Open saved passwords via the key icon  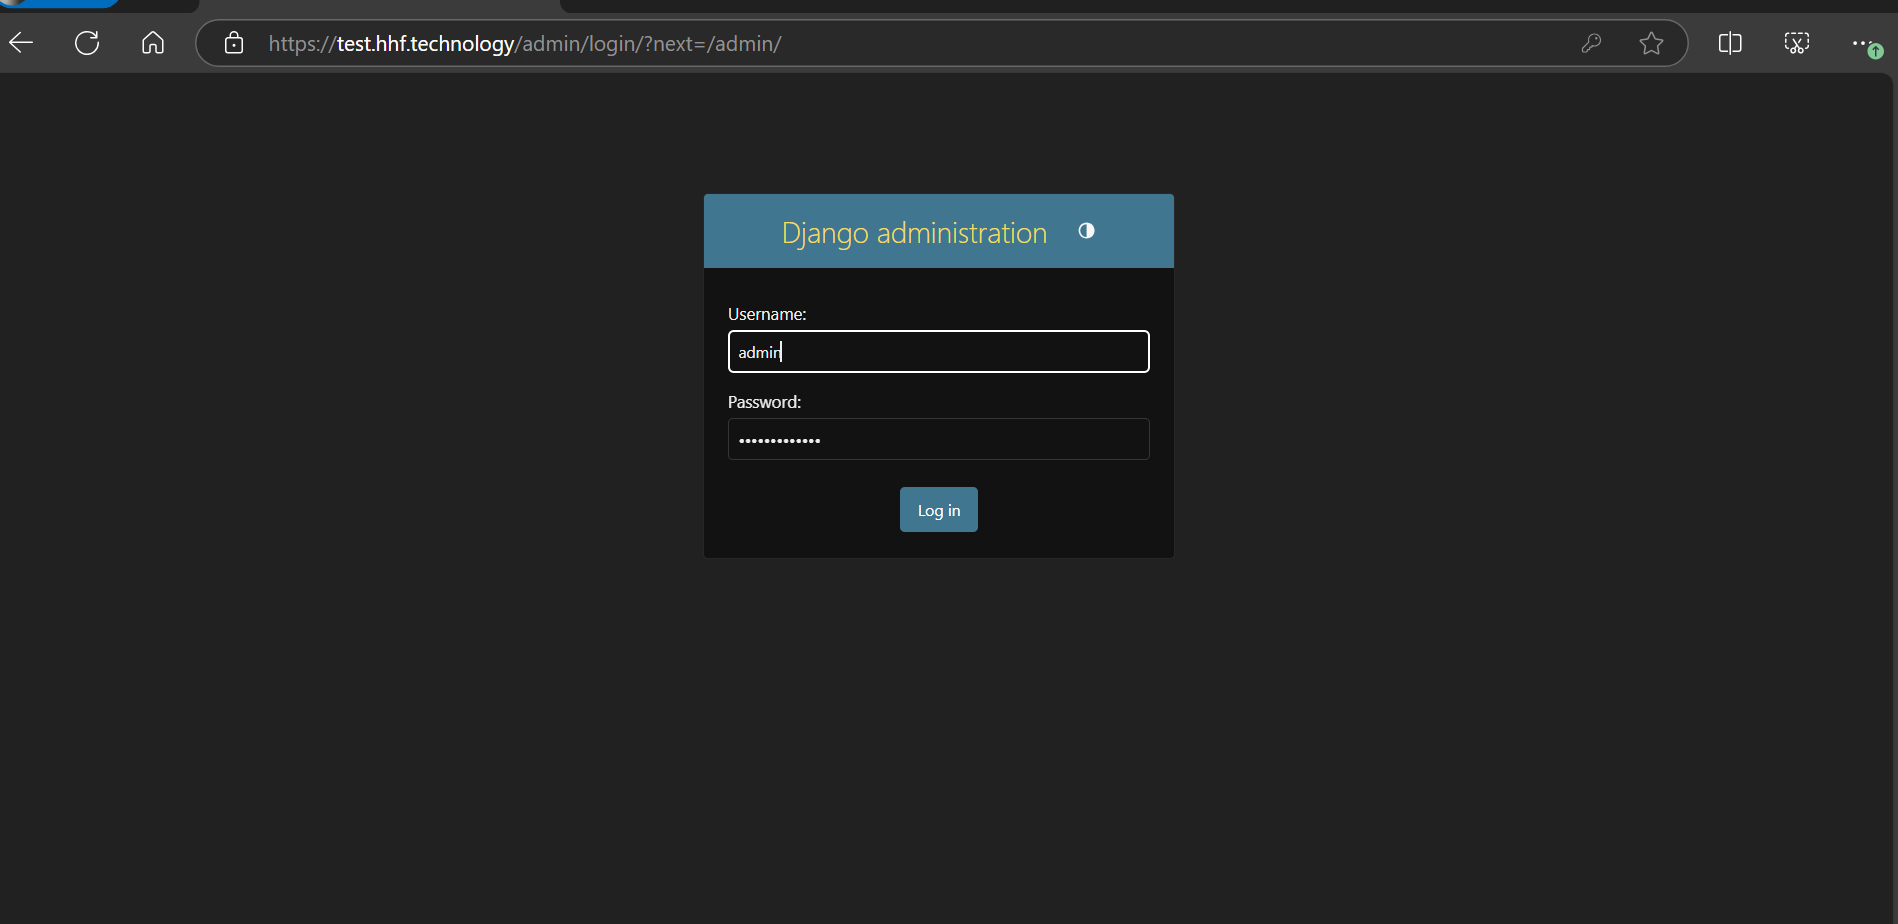[x=1591, y=43]
